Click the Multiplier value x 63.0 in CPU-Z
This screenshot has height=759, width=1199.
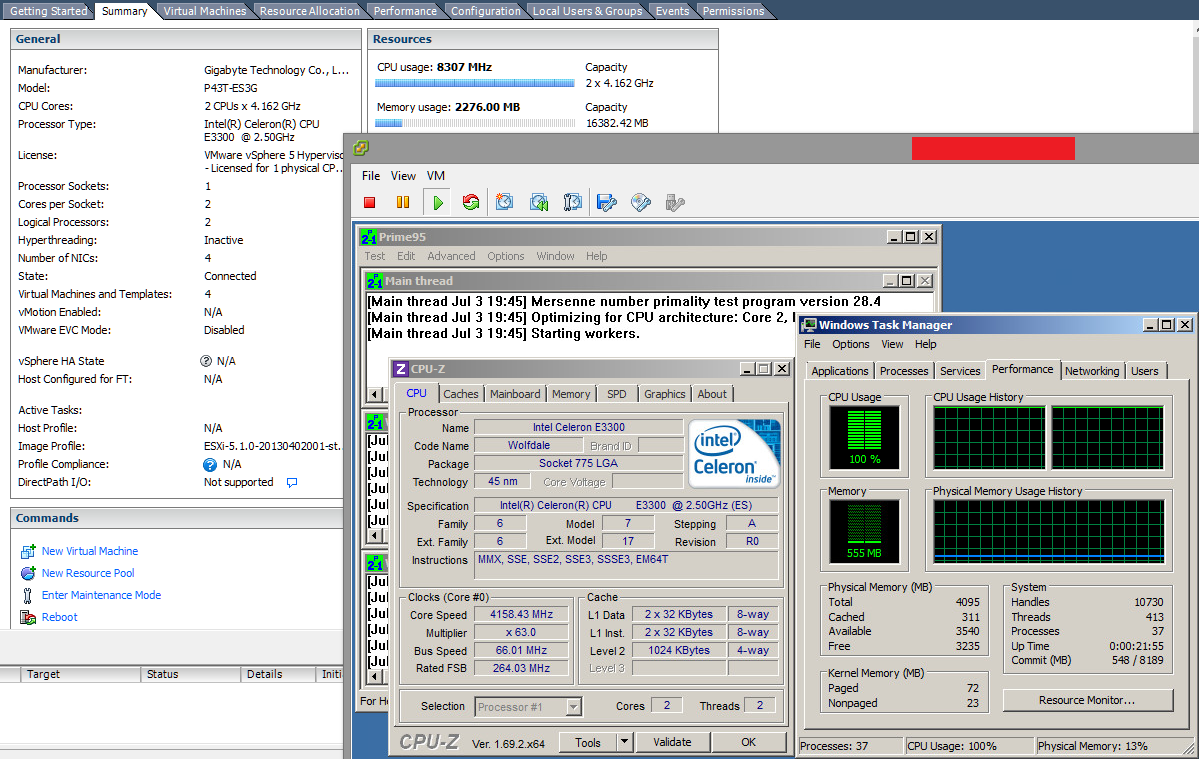522,633
